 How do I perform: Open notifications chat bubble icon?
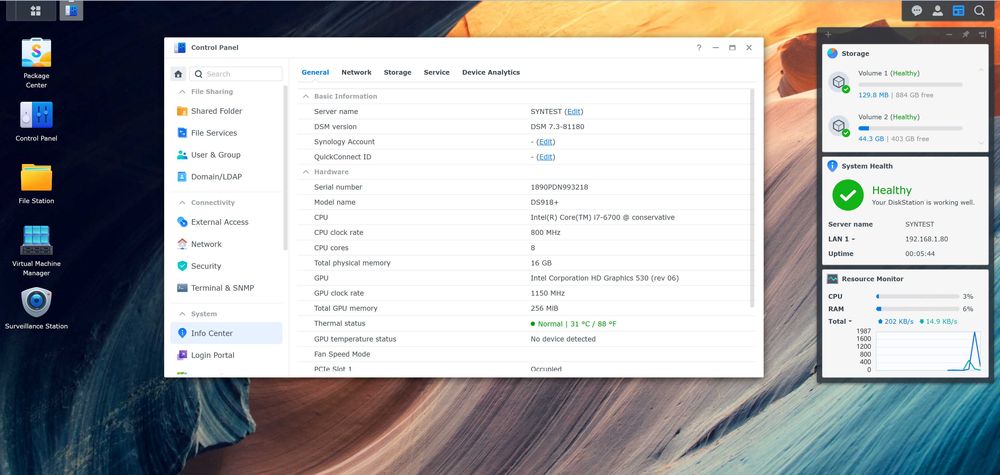point(916,10)
